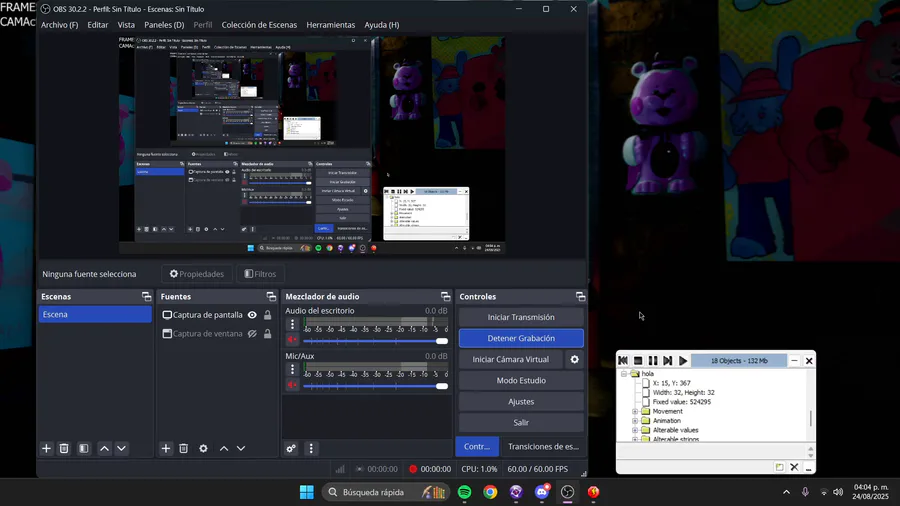Hide the Captura de pantalla source
This screenshot has width=900, height=506.
(x=252, y=315)
